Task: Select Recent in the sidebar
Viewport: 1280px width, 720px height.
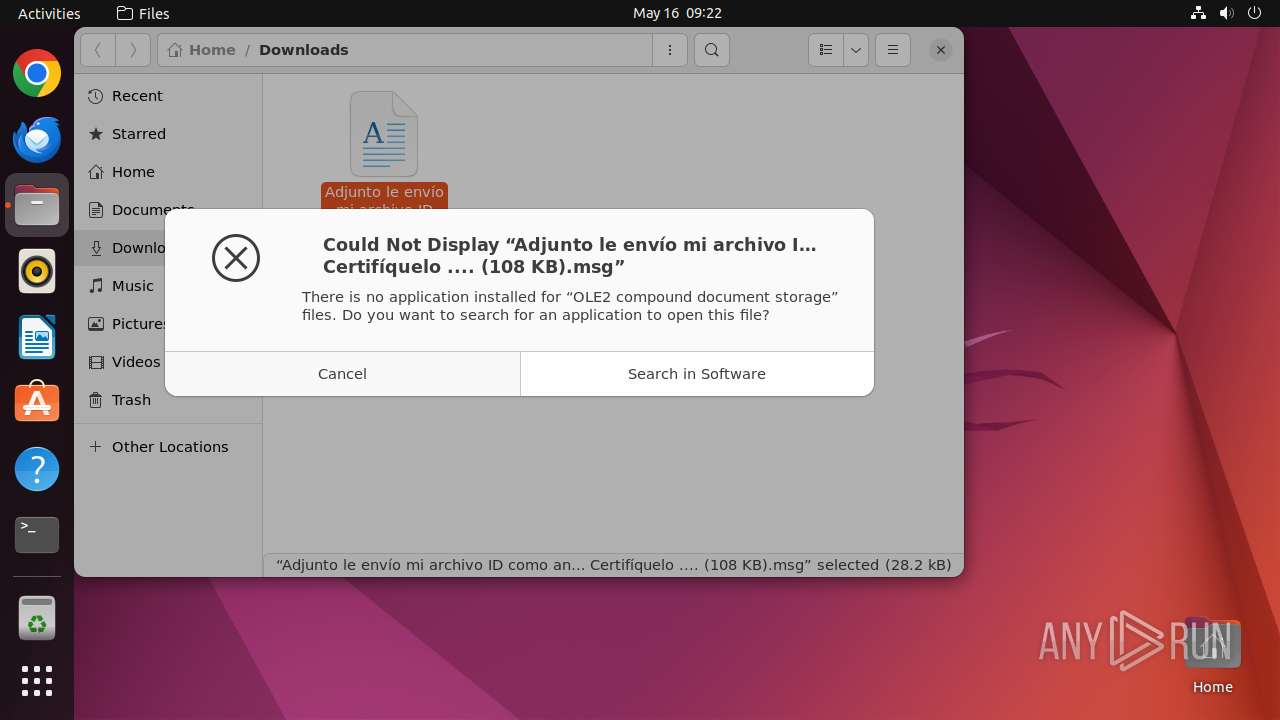Action: (x=168, y=96)
